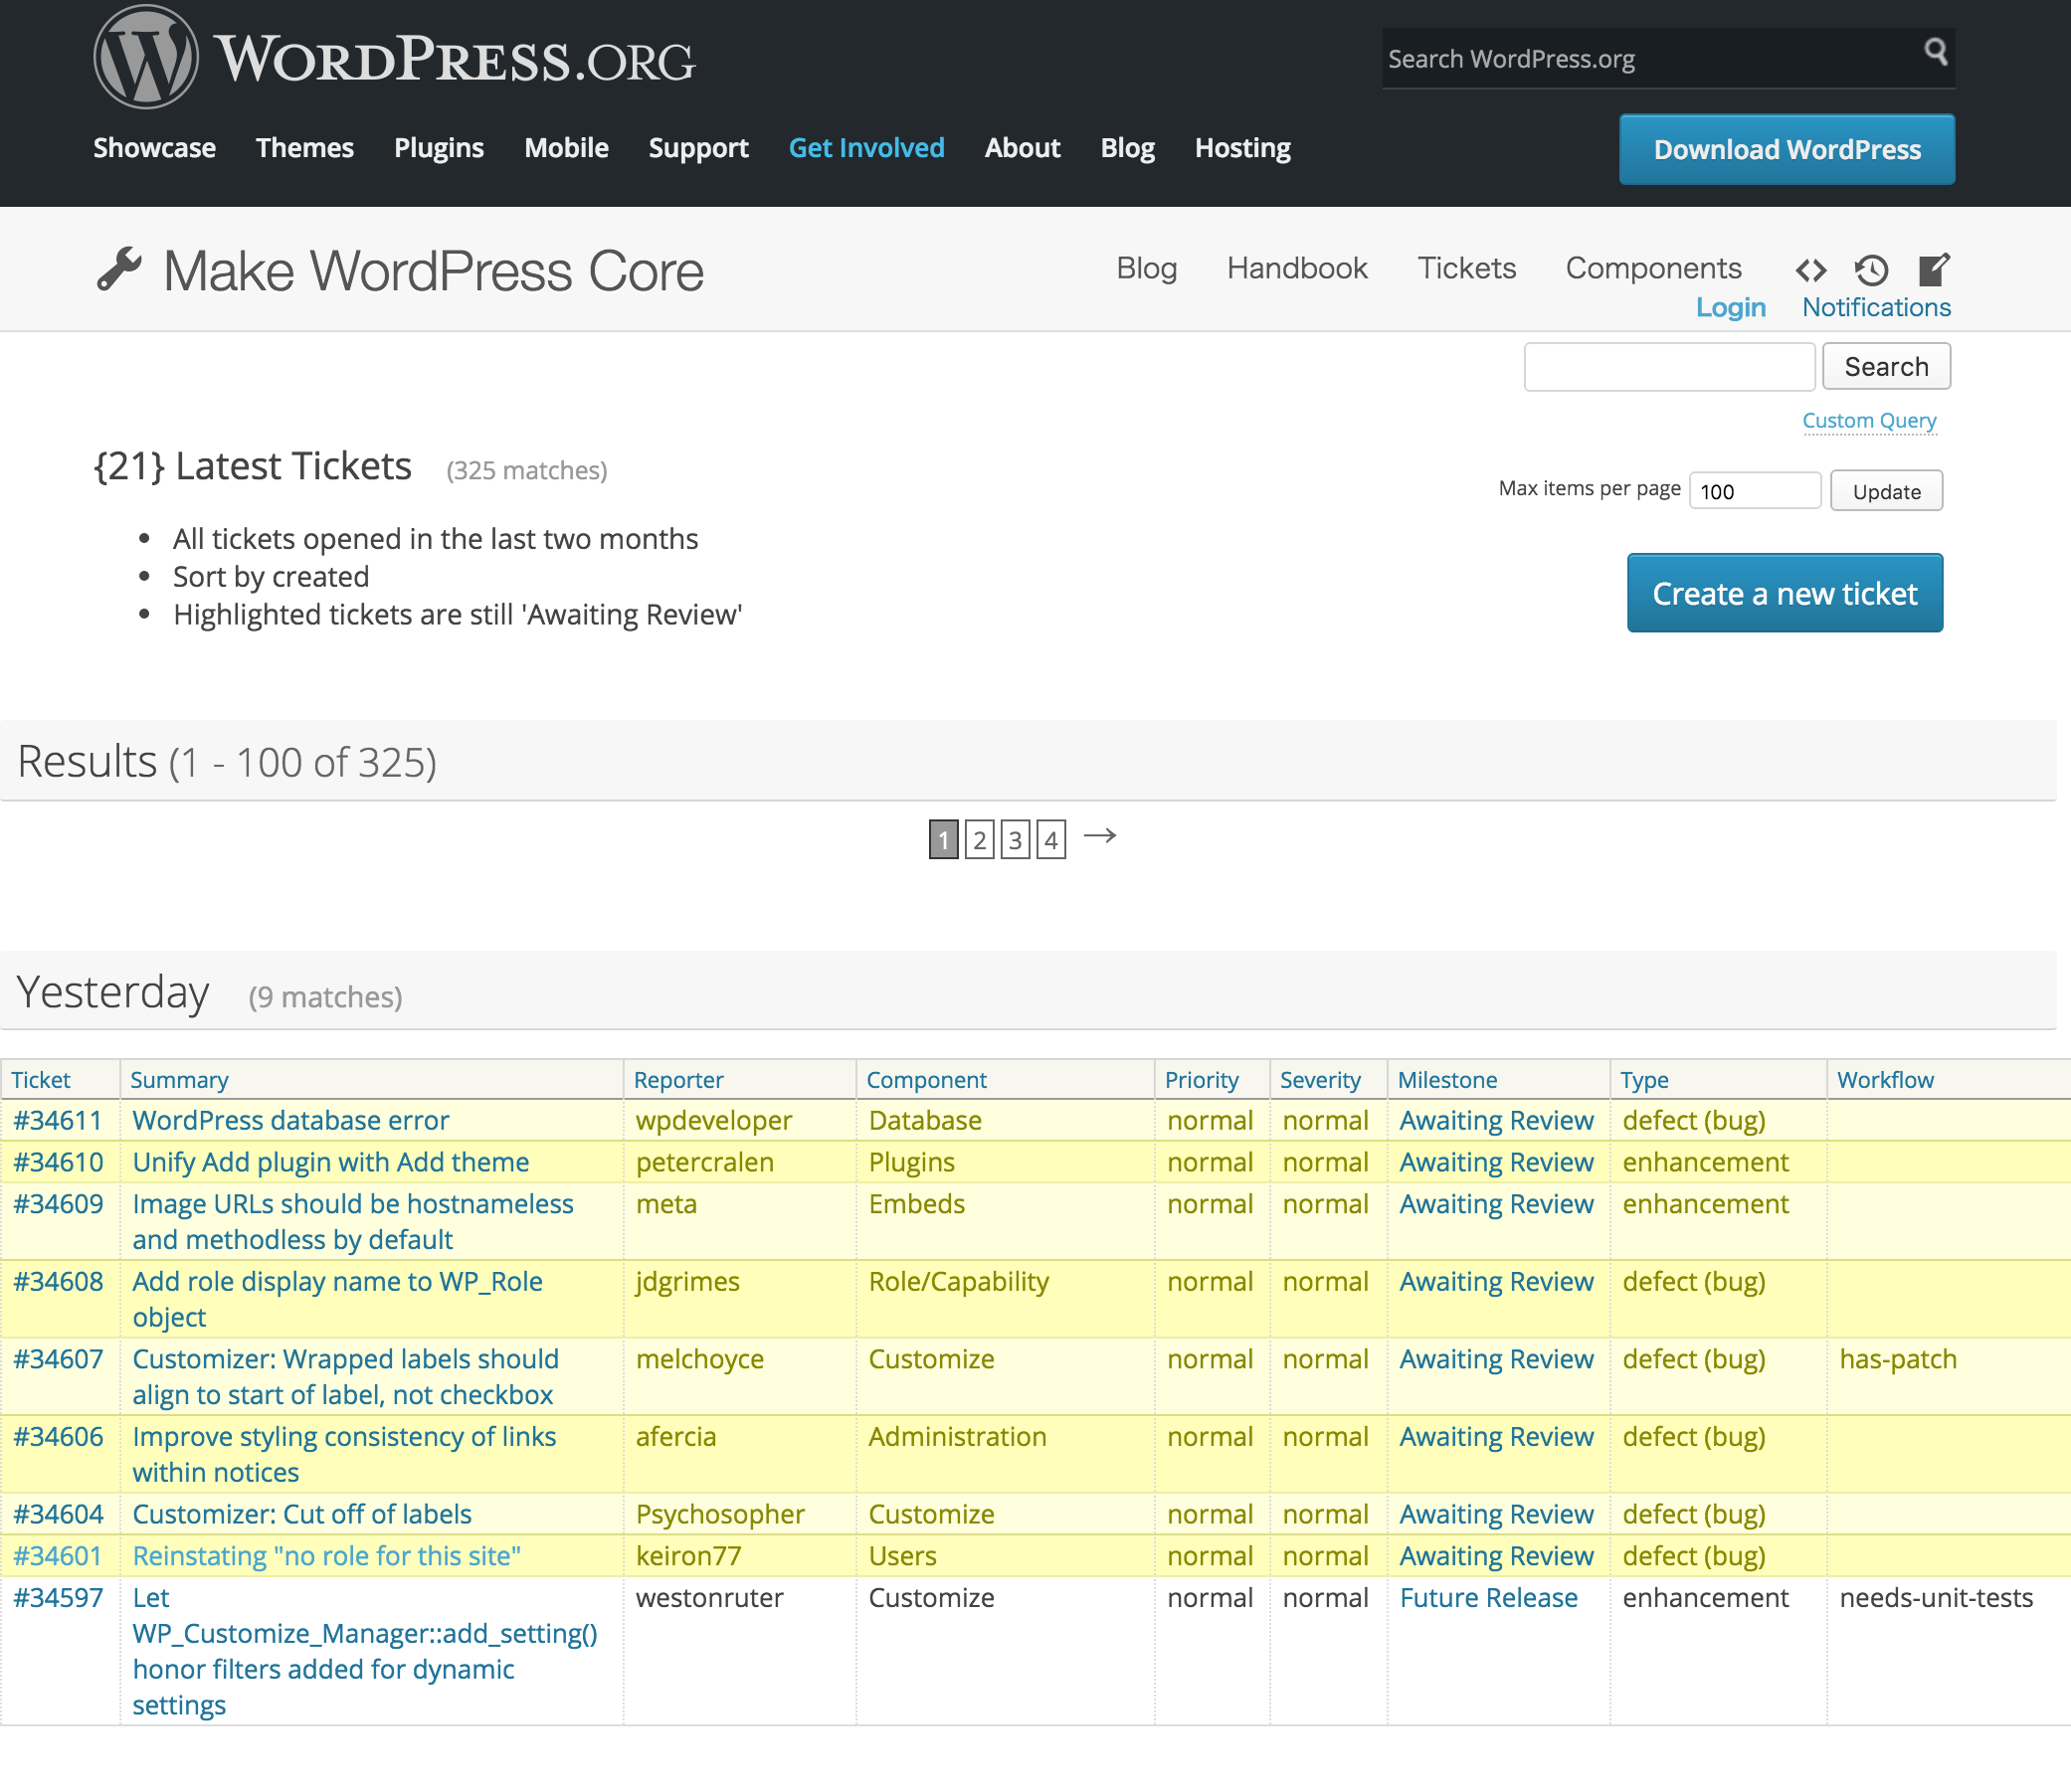The image size is (2071, 1792).
Task: Open the Components tab
Action: (1654, 268)
